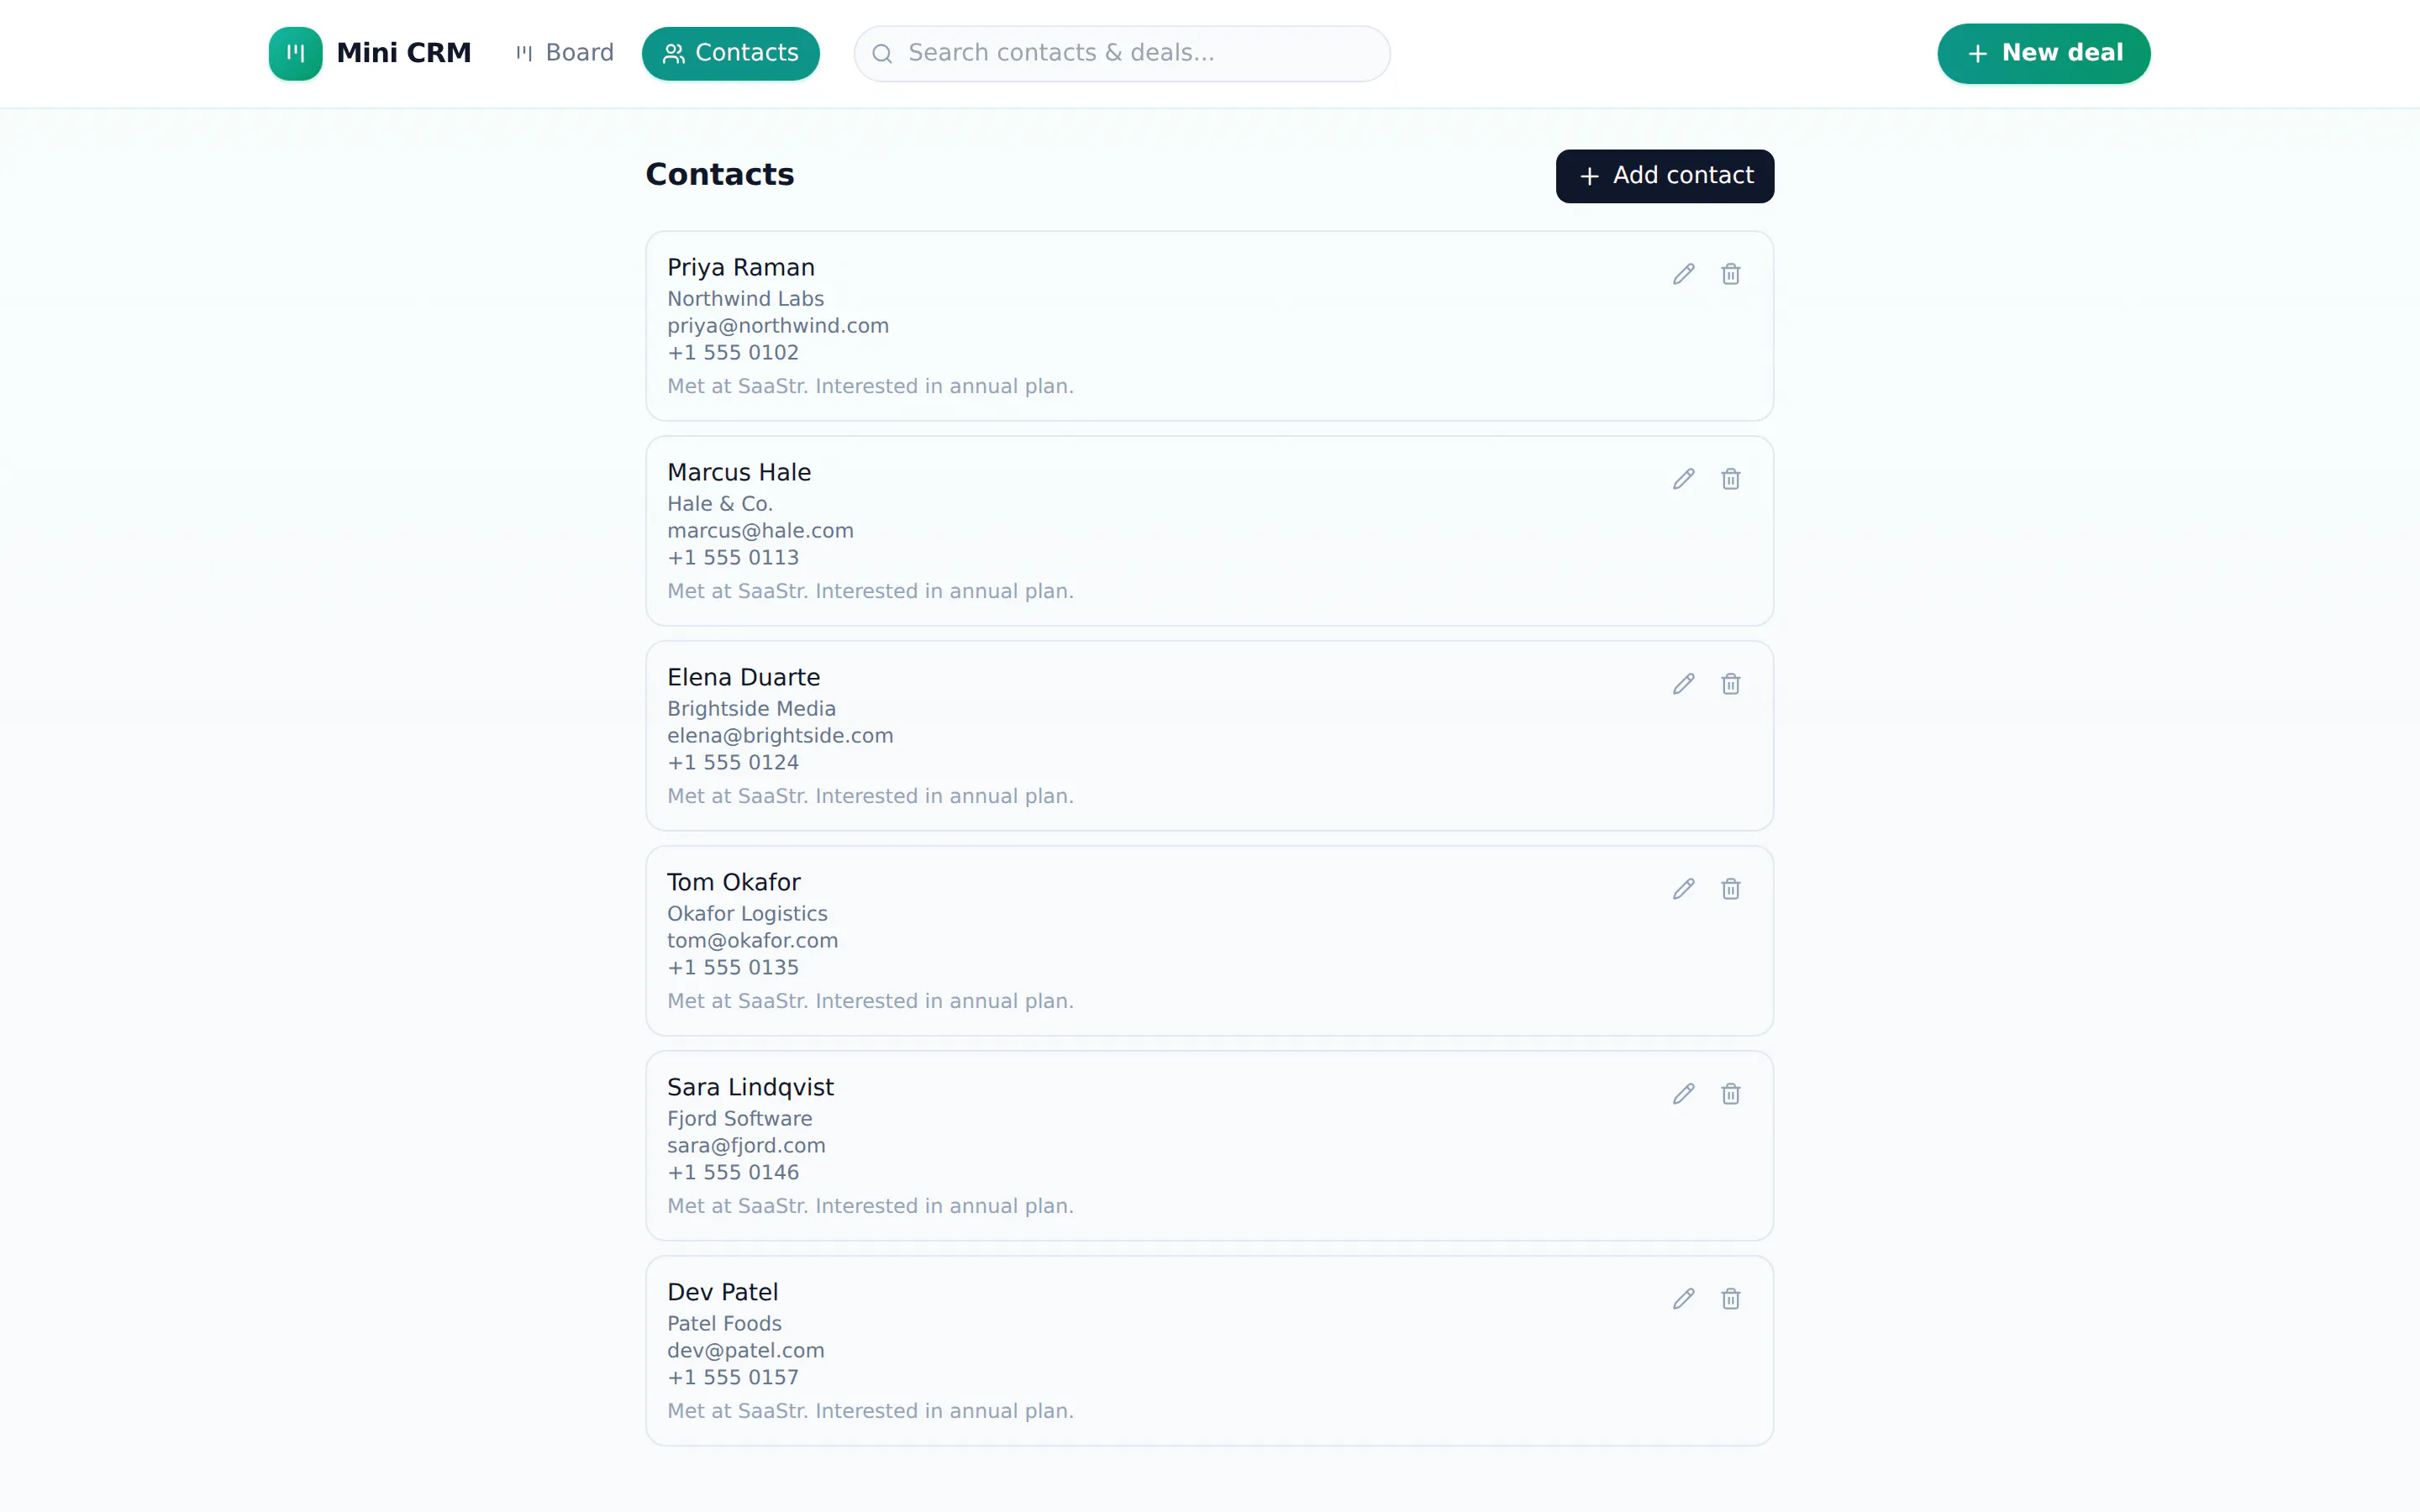This screenshot has height=1512, width=2420.
Task: Click phone number +1 555 0102
Action: tap(733, 353)
